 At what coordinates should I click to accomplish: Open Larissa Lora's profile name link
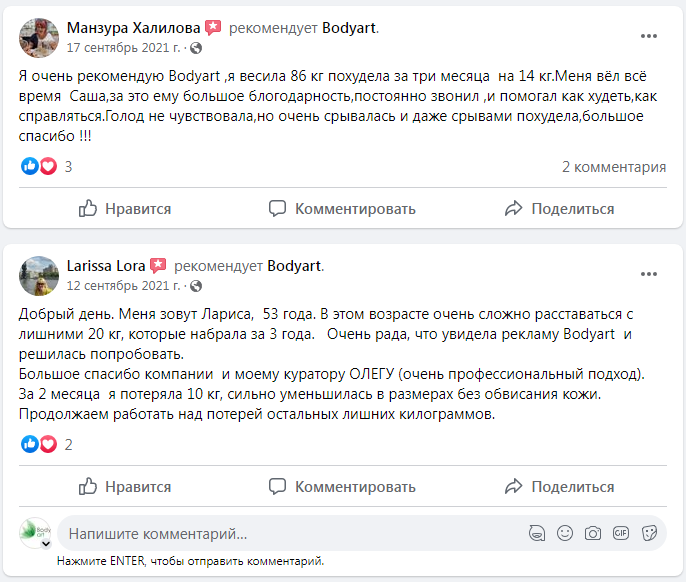pyautogui.click(x=105, y=266)
